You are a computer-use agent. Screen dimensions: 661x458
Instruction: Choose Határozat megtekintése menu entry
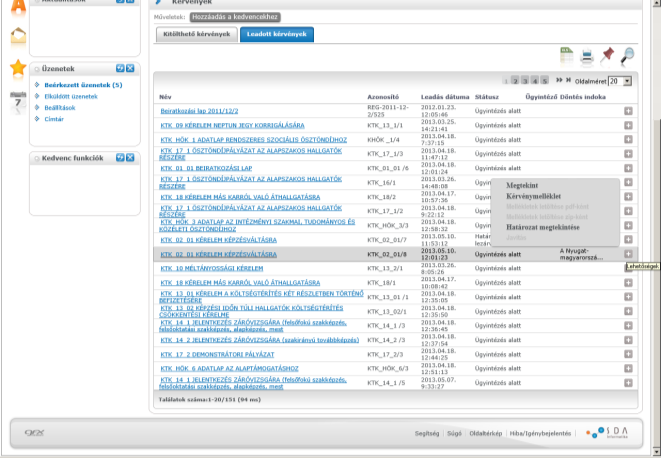point(543,227)
